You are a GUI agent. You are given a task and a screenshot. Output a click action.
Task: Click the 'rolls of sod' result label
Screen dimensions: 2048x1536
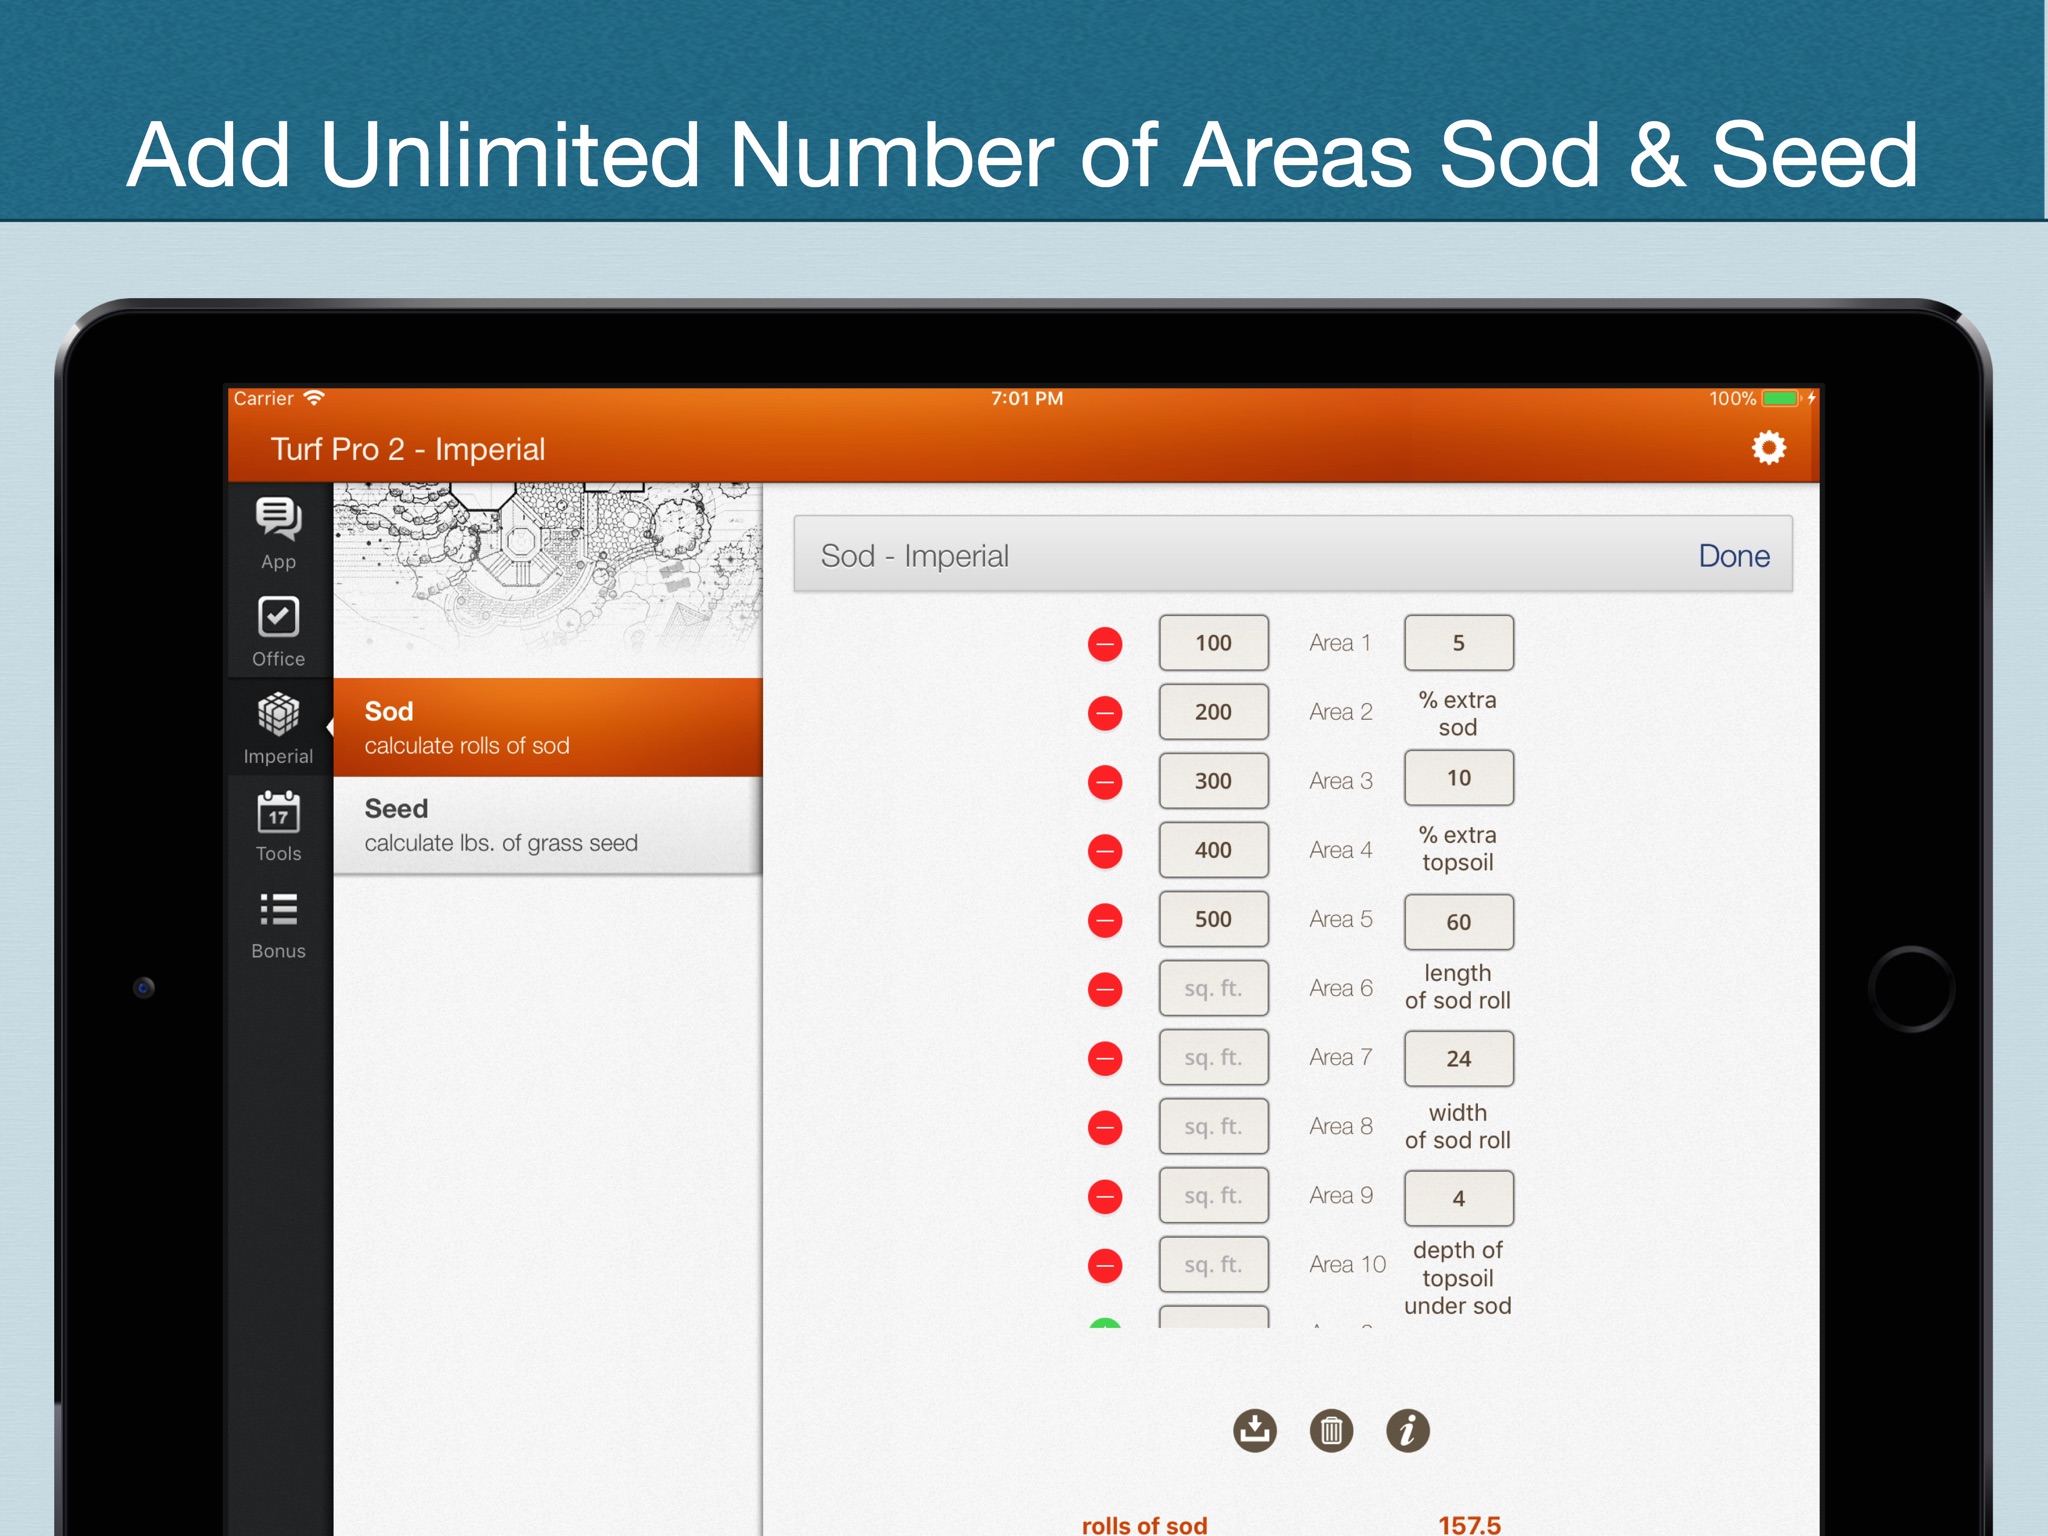(x=1144, y=1524)
